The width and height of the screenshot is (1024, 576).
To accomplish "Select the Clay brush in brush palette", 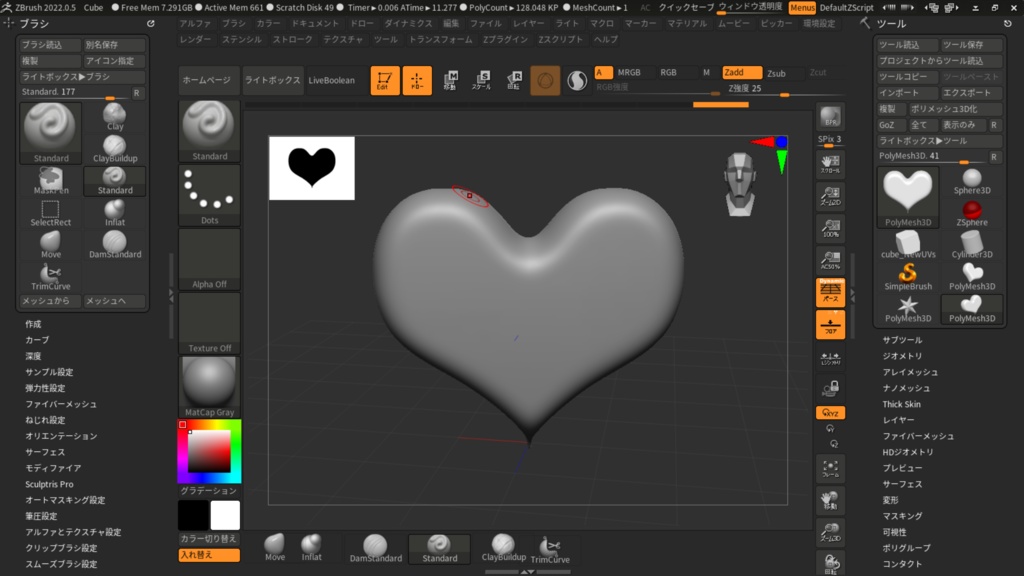I will click(x=115, y=117).
